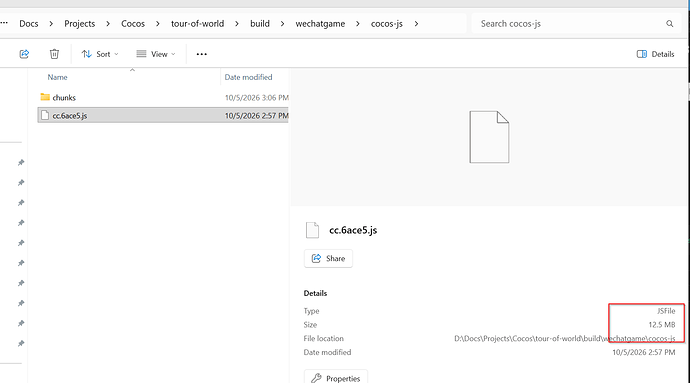Focus the Search cocos-js field

click(x=576, y=24)
